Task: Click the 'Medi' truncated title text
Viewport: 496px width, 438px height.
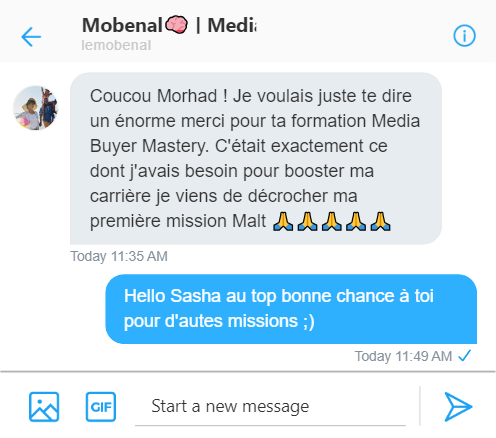Action: coord(232,25)
